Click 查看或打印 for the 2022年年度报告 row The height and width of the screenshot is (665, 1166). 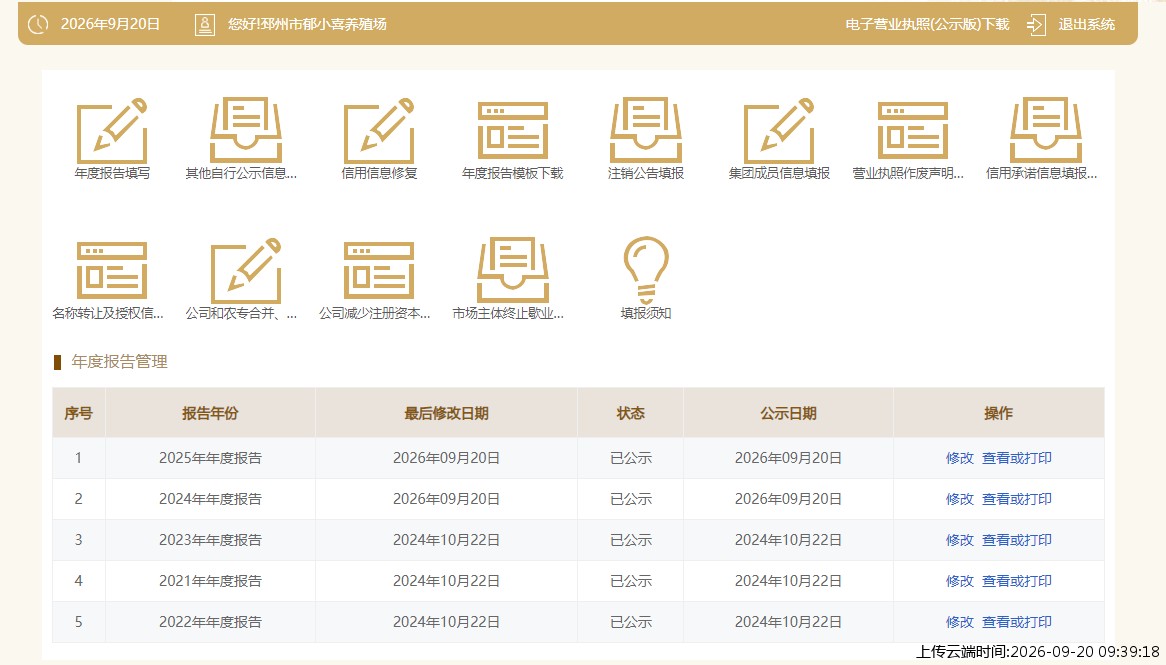(x=1017, y=622)
